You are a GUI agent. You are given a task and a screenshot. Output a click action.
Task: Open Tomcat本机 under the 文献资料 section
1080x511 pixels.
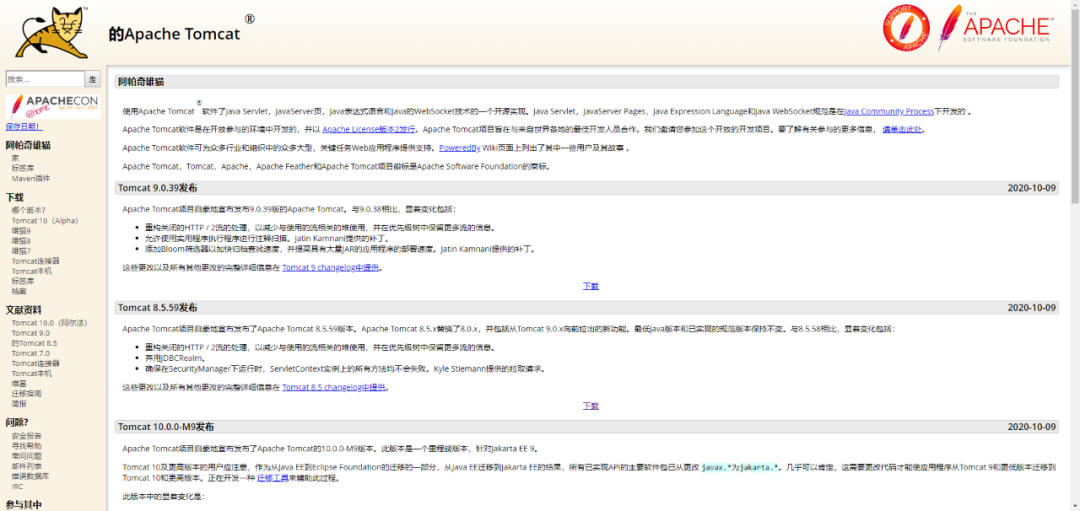31,373
